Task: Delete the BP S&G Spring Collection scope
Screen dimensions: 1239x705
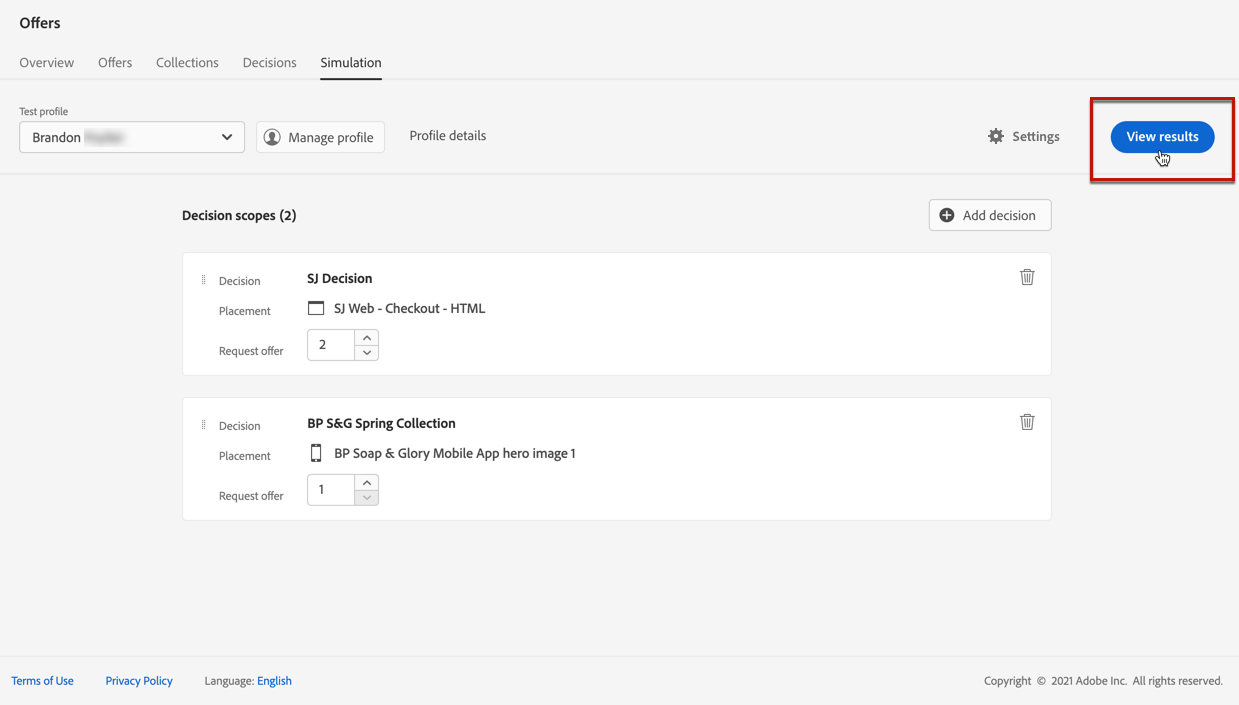Action: pos(1027,422)
